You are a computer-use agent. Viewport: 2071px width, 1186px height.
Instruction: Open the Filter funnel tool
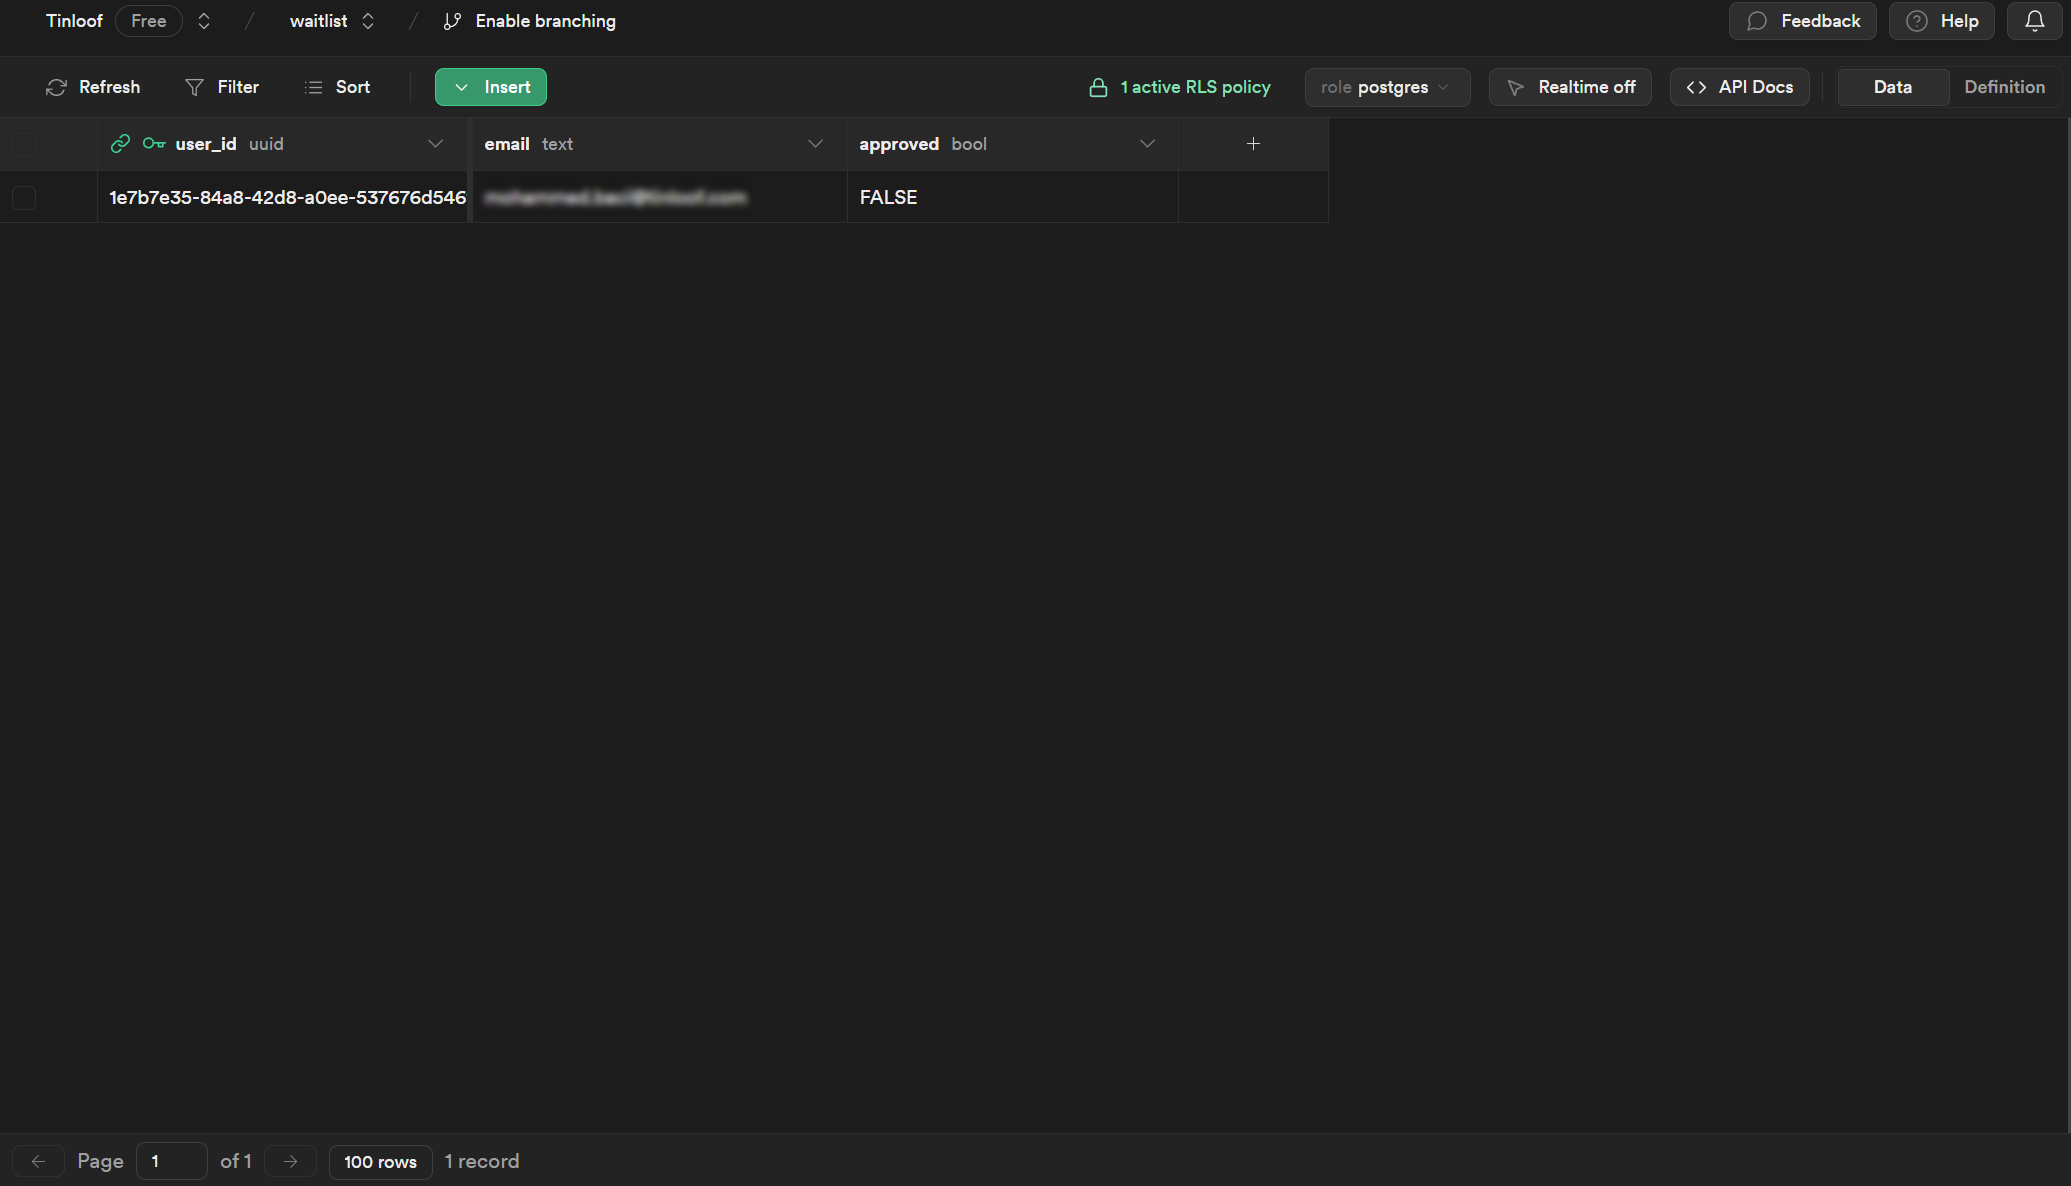coord(195,88)
